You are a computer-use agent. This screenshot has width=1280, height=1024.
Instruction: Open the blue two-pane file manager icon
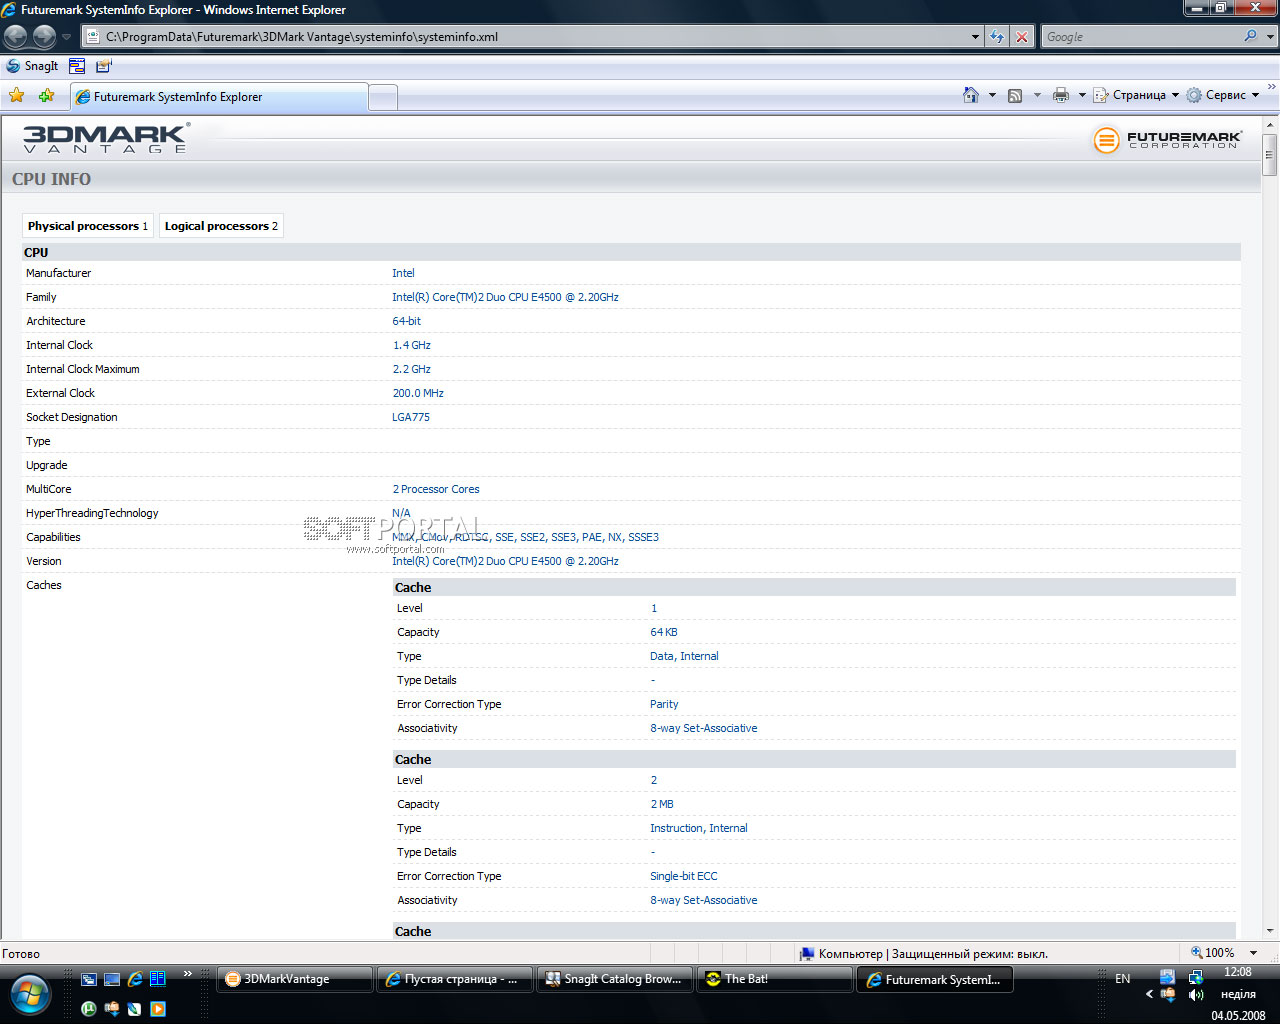(x=158, y=979)
